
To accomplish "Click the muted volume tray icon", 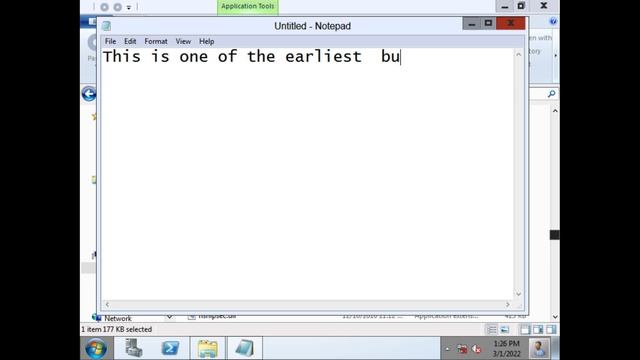I will [476, 349].
